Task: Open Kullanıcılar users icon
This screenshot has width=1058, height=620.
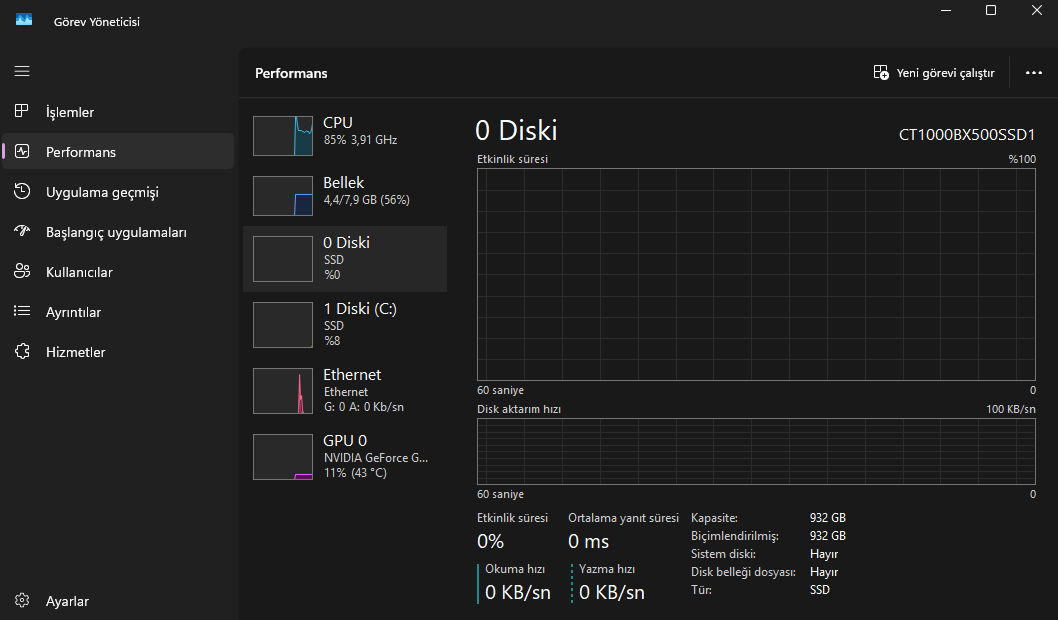Action: coord(22,272)
